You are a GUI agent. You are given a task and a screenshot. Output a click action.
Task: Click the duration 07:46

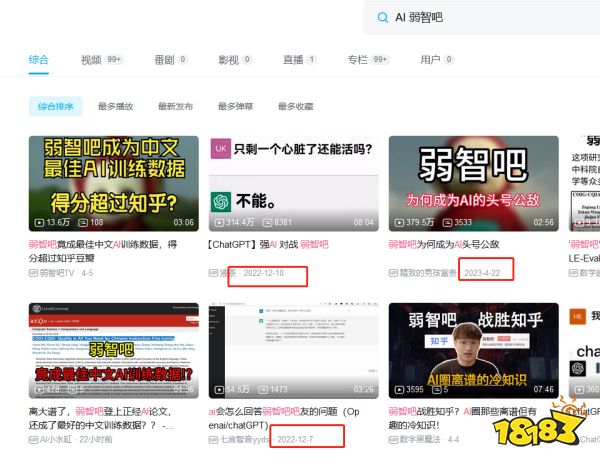coord(543,390)
